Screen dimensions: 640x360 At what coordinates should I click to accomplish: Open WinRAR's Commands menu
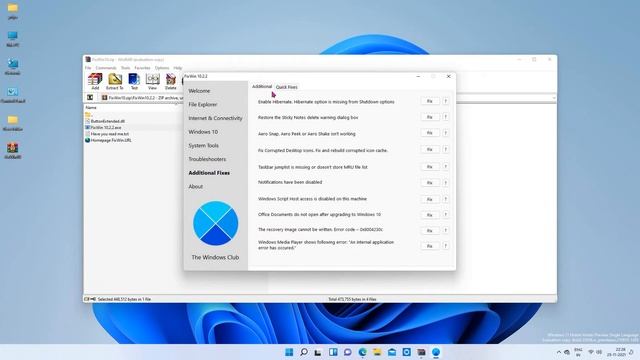pos(106,68)
